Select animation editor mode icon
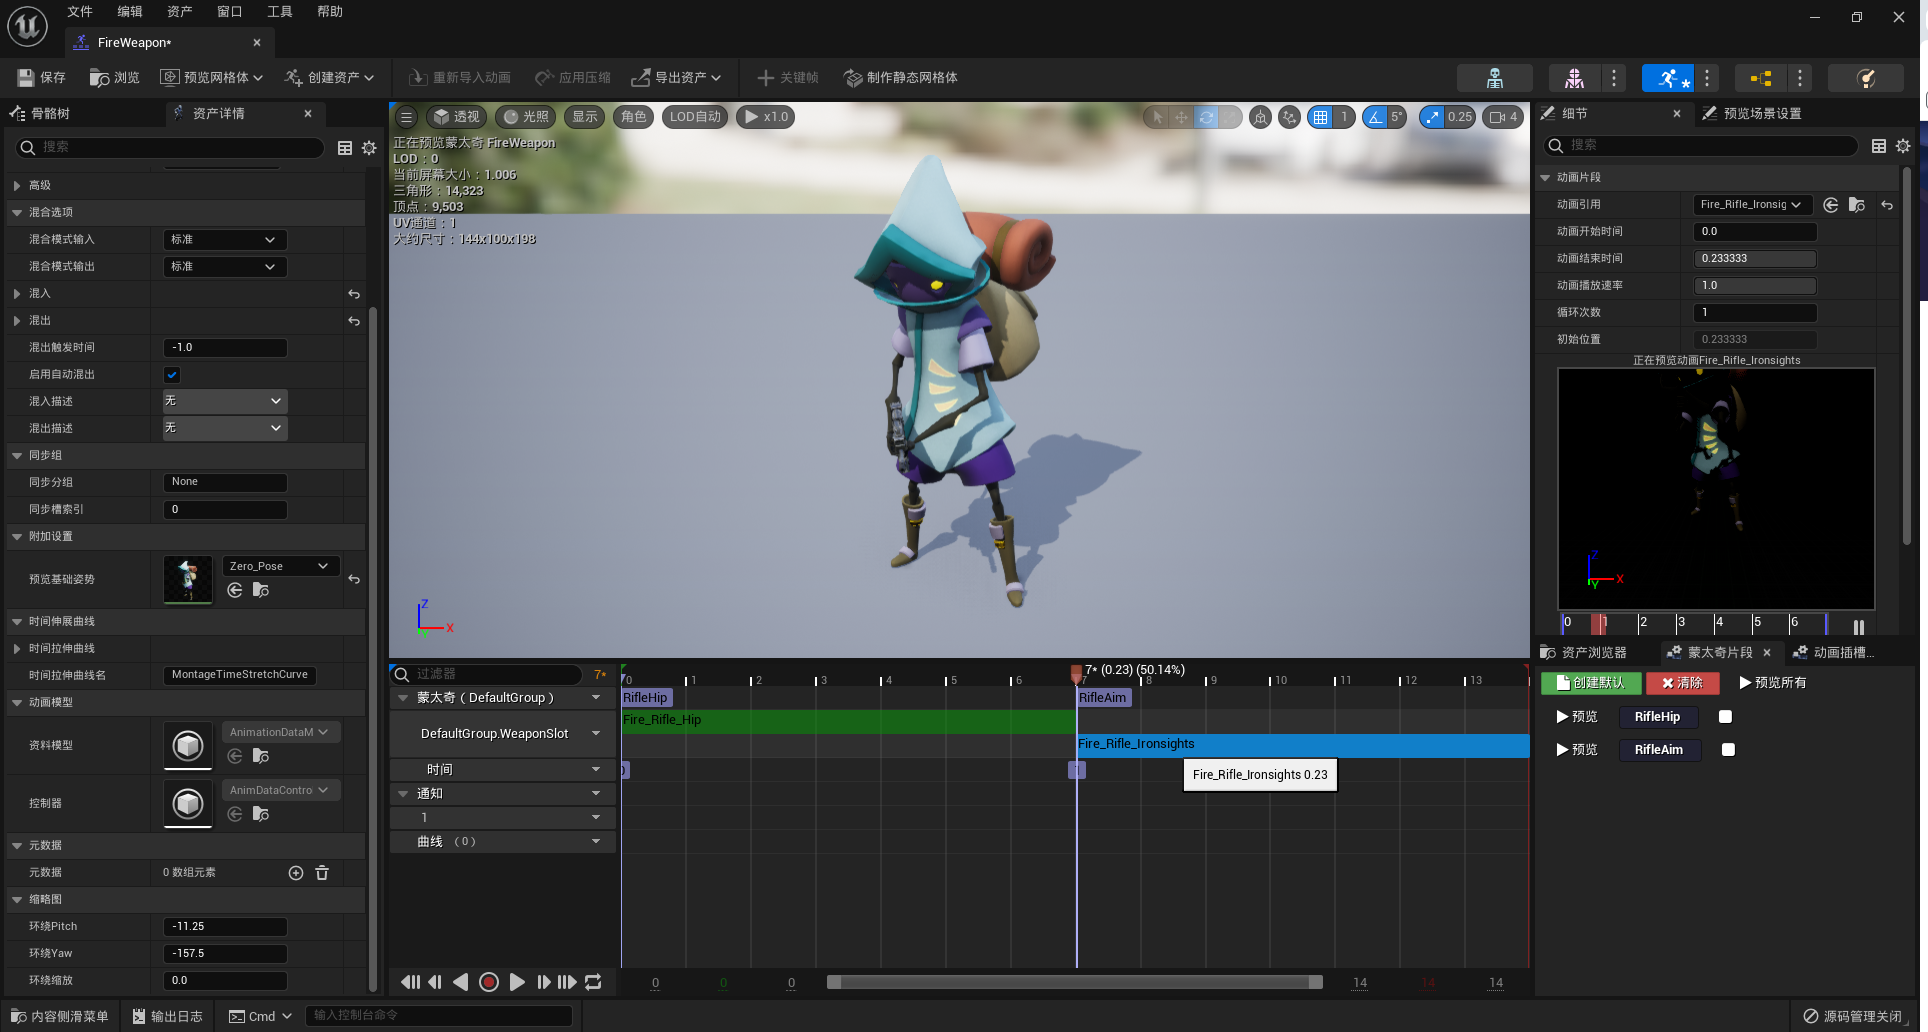 point(1667,78)
